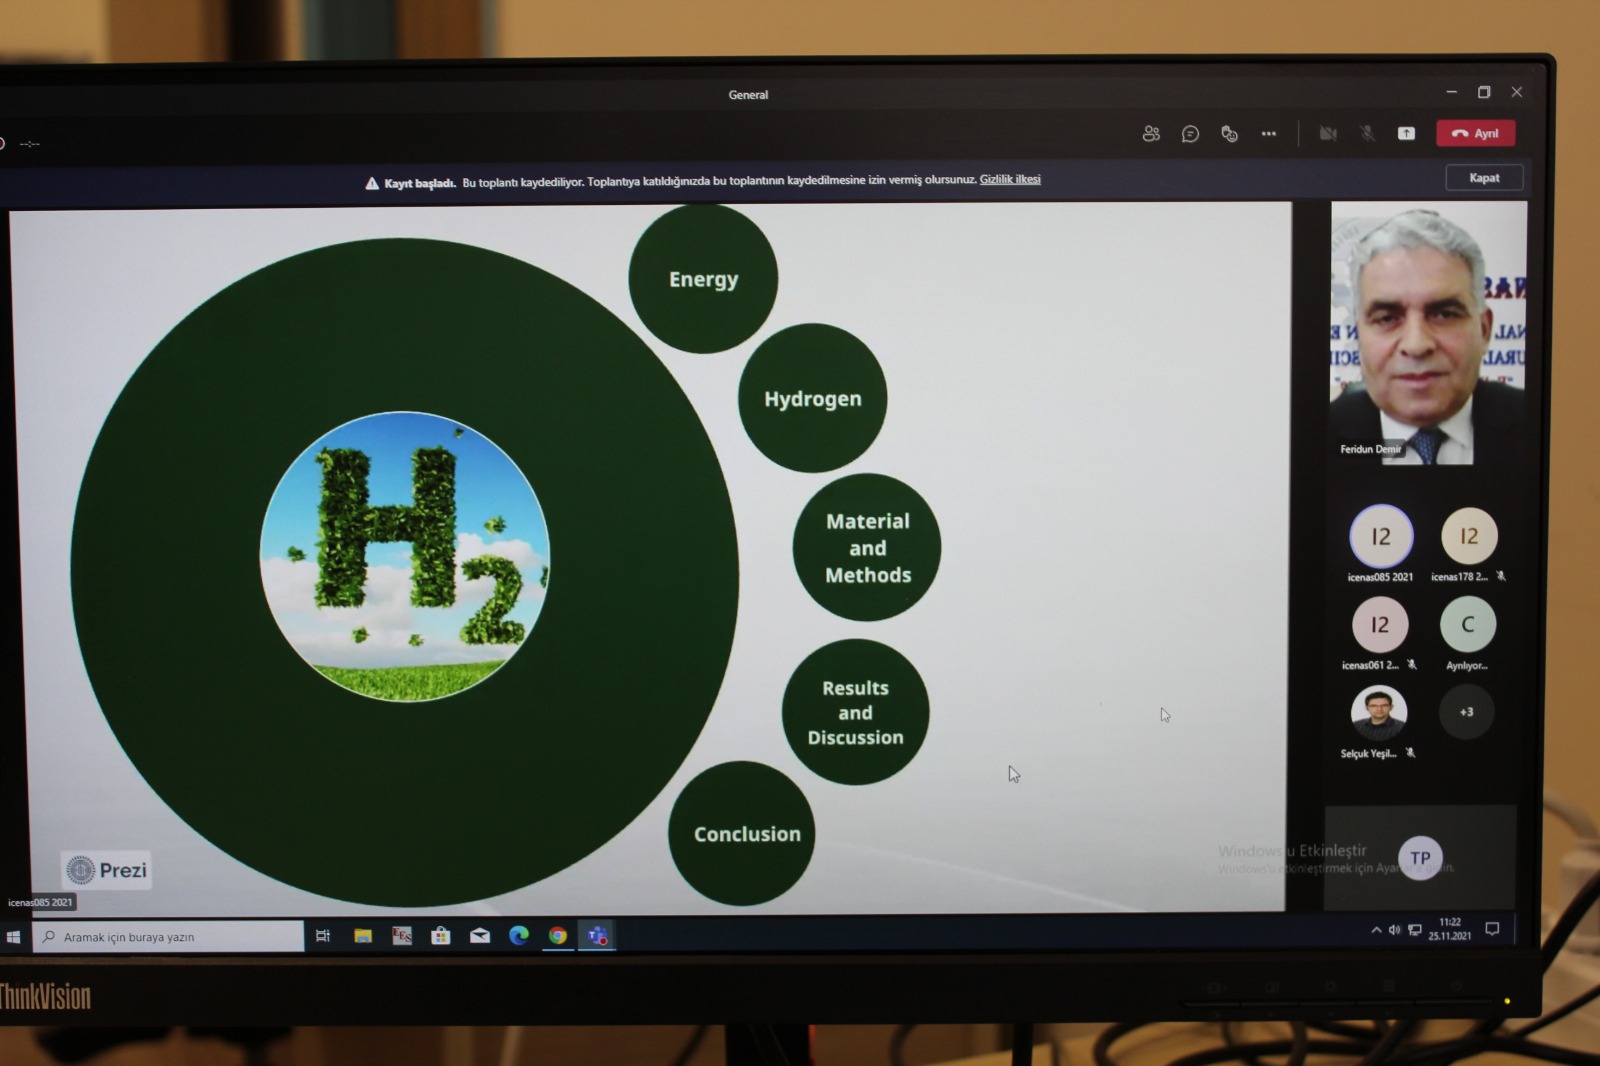1600x1066 pixels.
Task: Open Microsoft Store from the taskbar
Action: [x=440, y=936]
